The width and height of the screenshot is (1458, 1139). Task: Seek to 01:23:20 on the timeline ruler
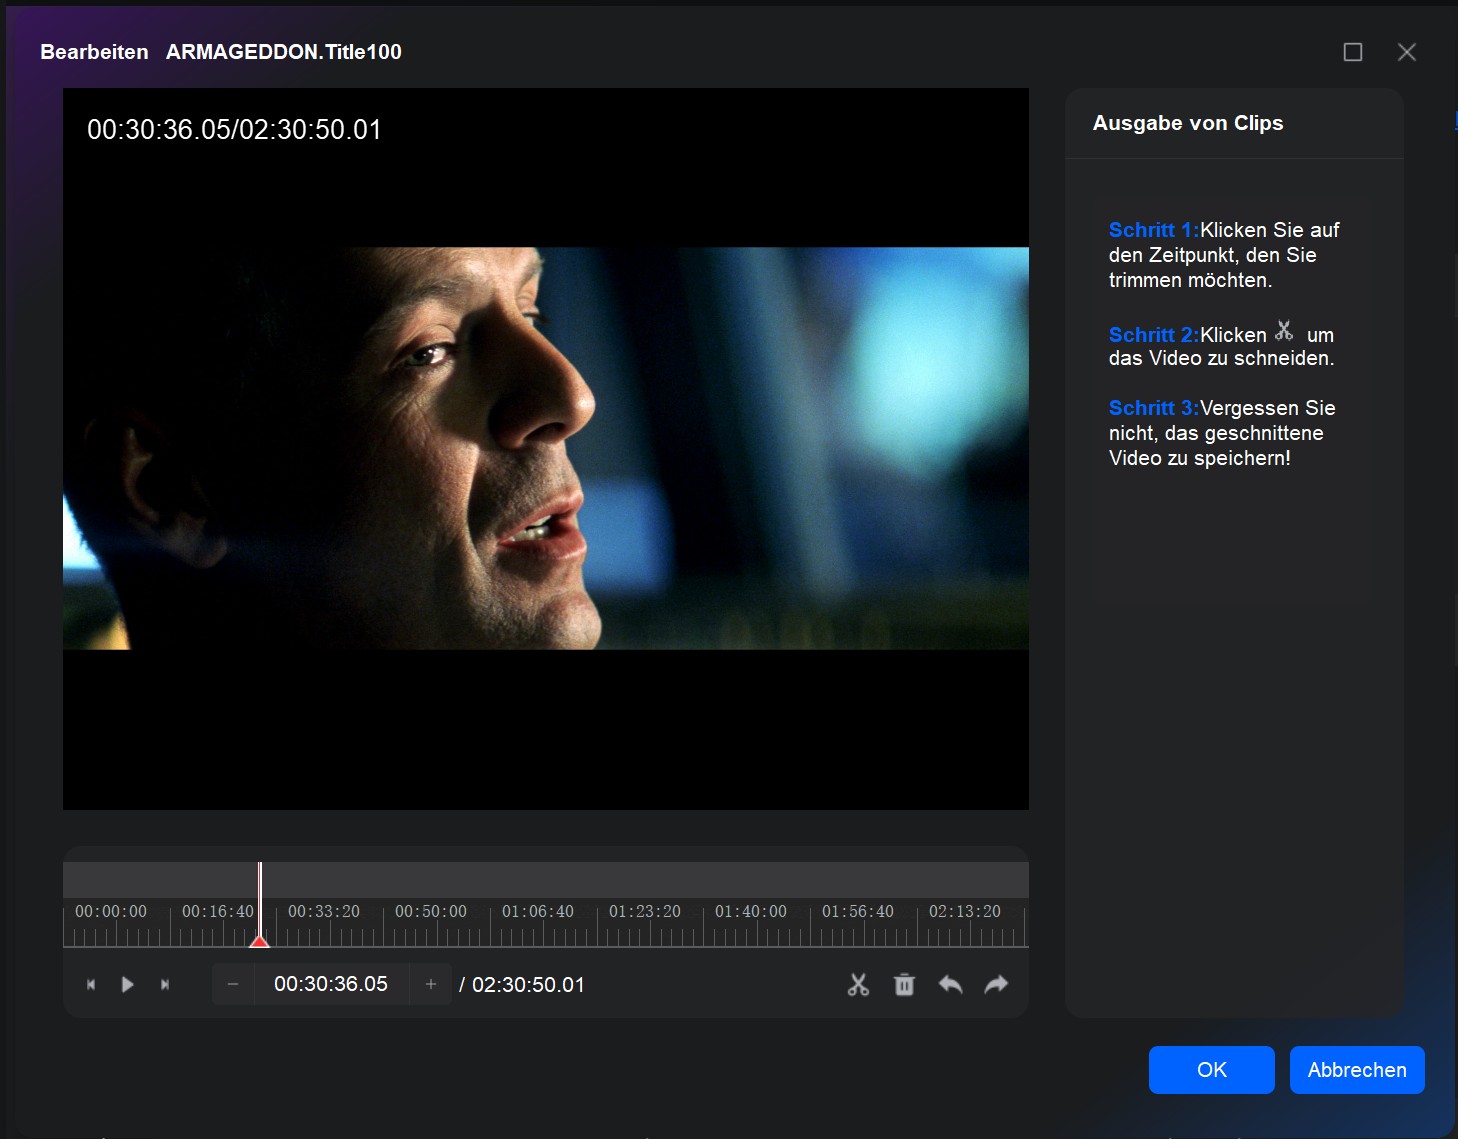[645, 912]
